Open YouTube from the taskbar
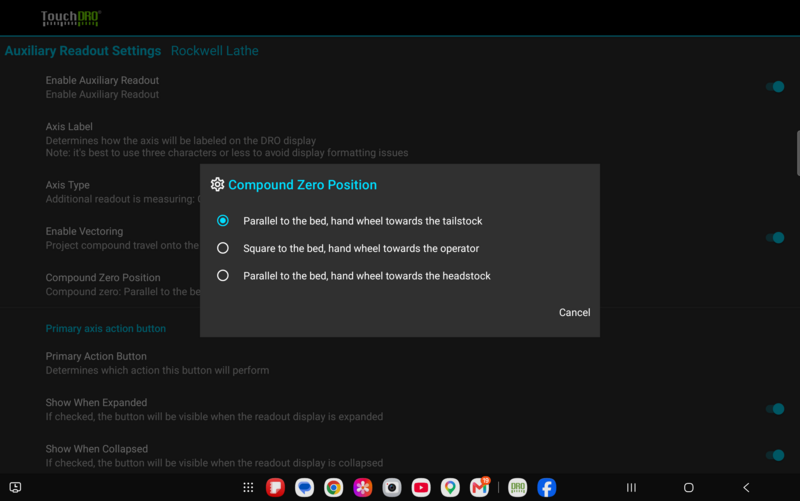Image resolution: width=800 pixels, height=501 pixels. coord(421,488)
